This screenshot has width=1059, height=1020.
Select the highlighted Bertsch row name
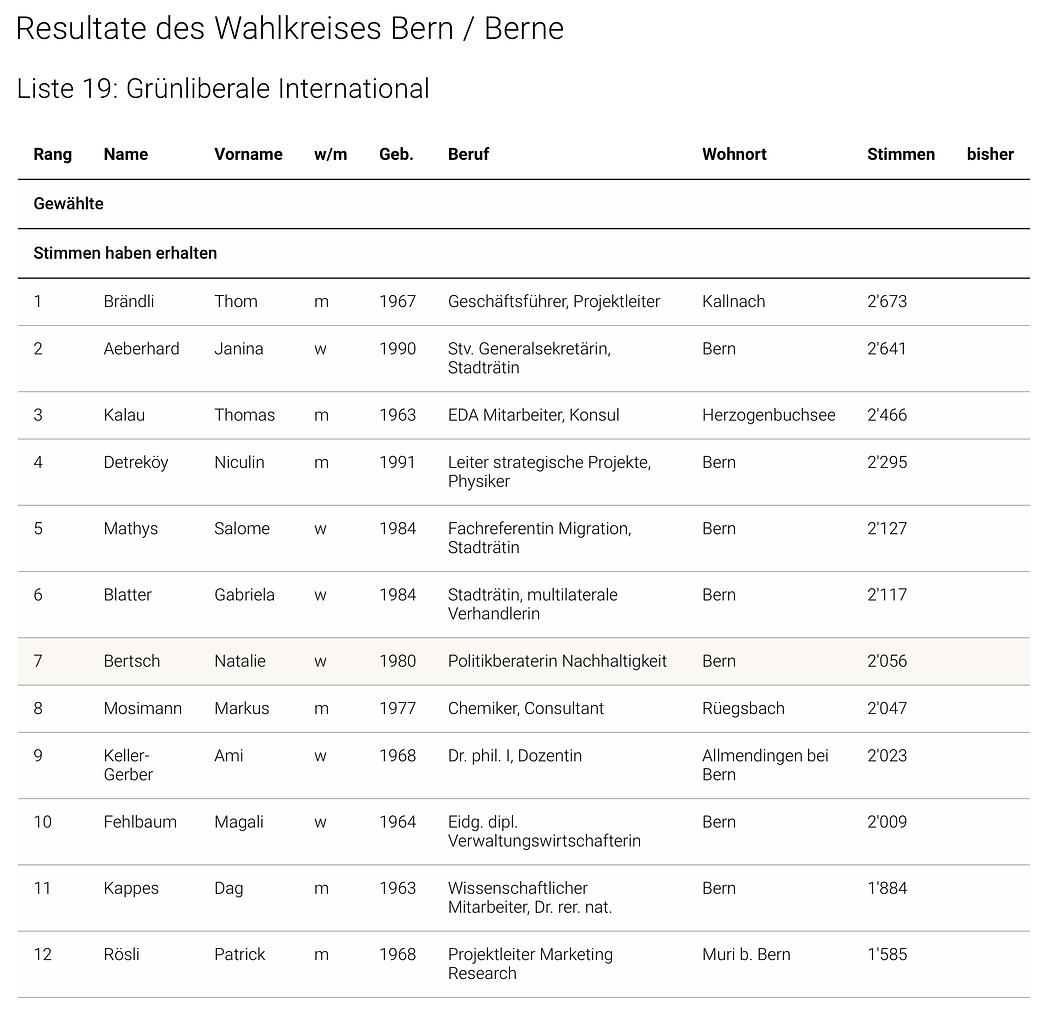[x=131, y=661]
